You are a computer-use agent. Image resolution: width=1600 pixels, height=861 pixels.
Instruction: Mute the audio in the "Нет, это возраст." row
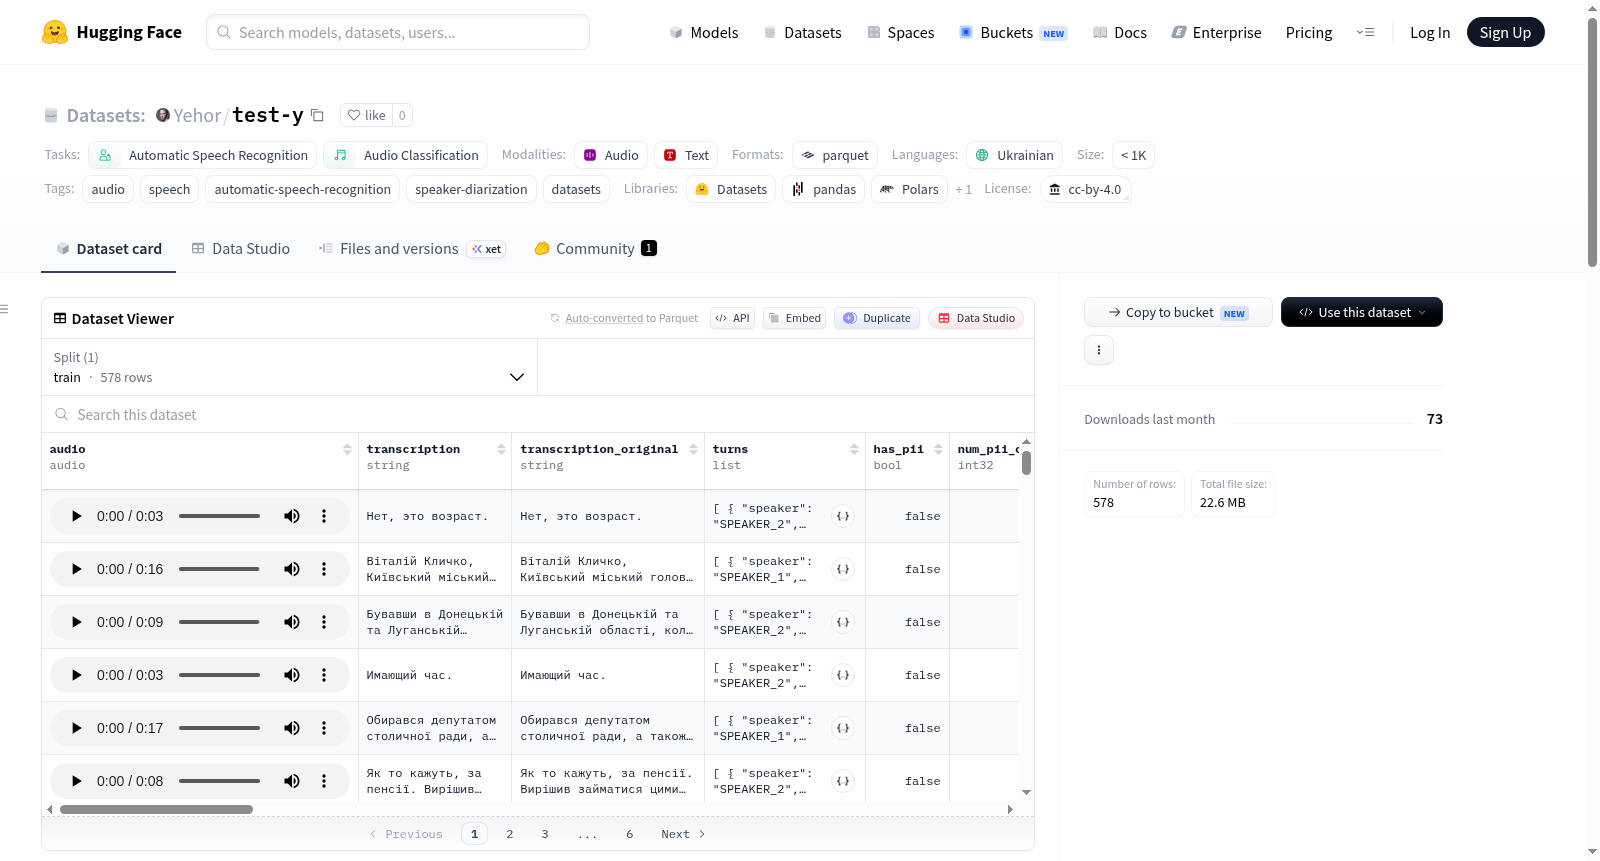(292, 516)
